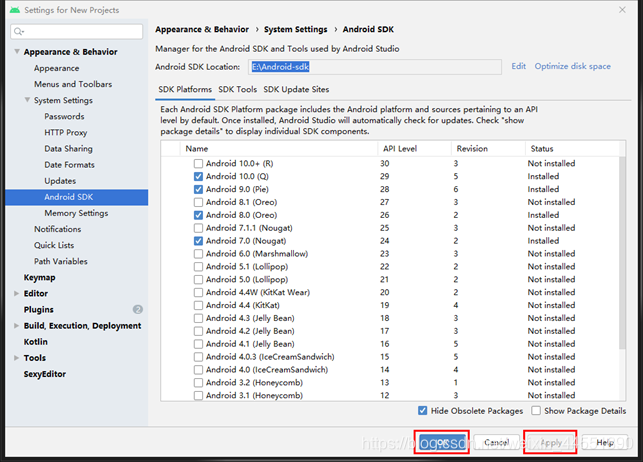Viewport: 643px width, 462px height.
Task: Open Path Variables settings
Action: point(61,261)
